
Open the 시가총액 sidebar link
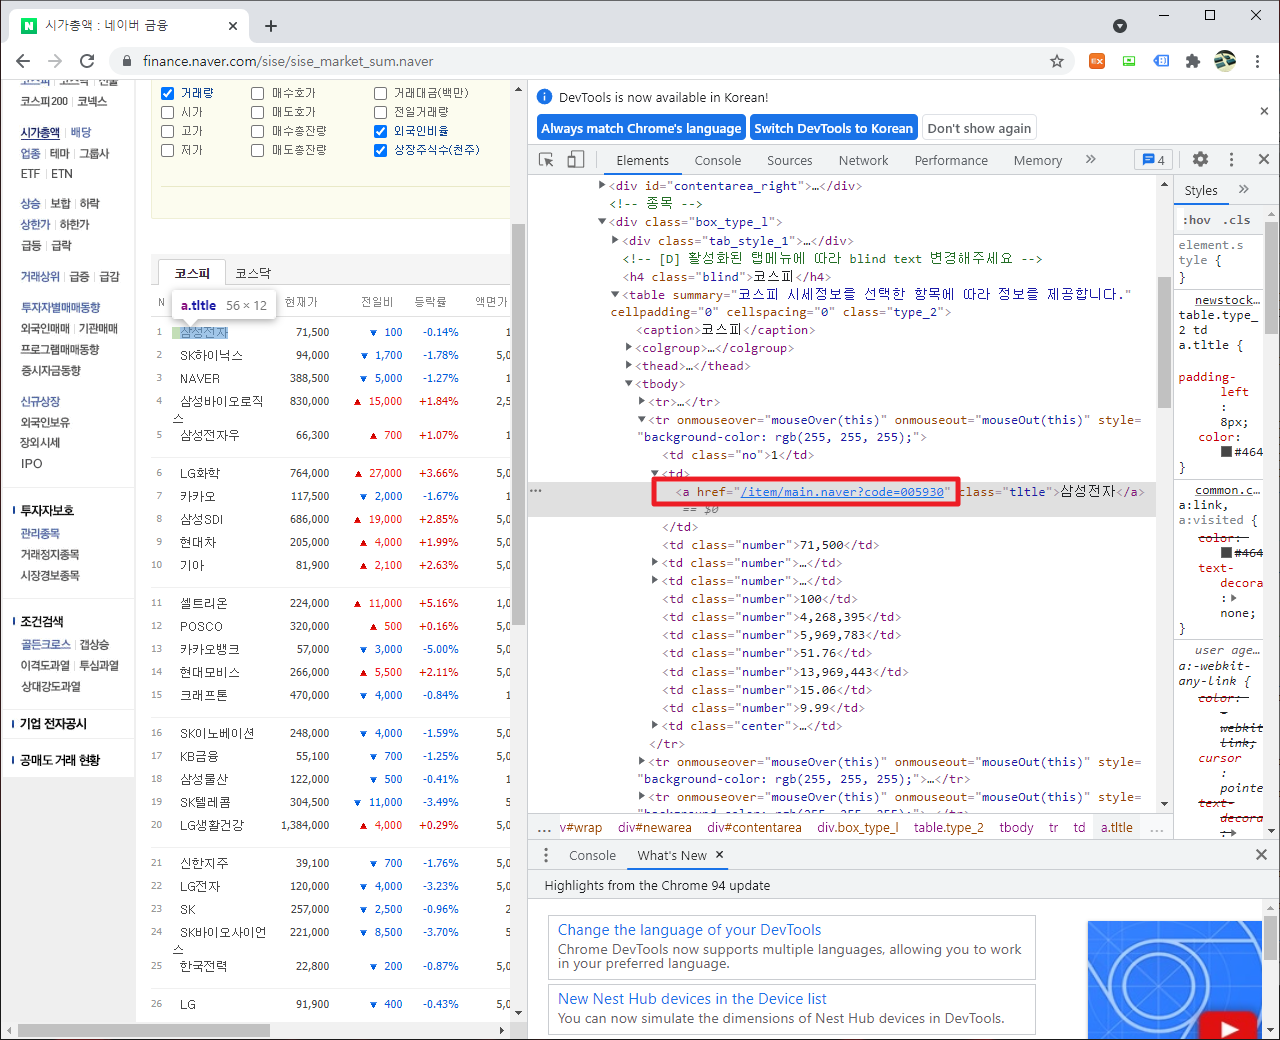pyautogui.click(x=41, y=132)
